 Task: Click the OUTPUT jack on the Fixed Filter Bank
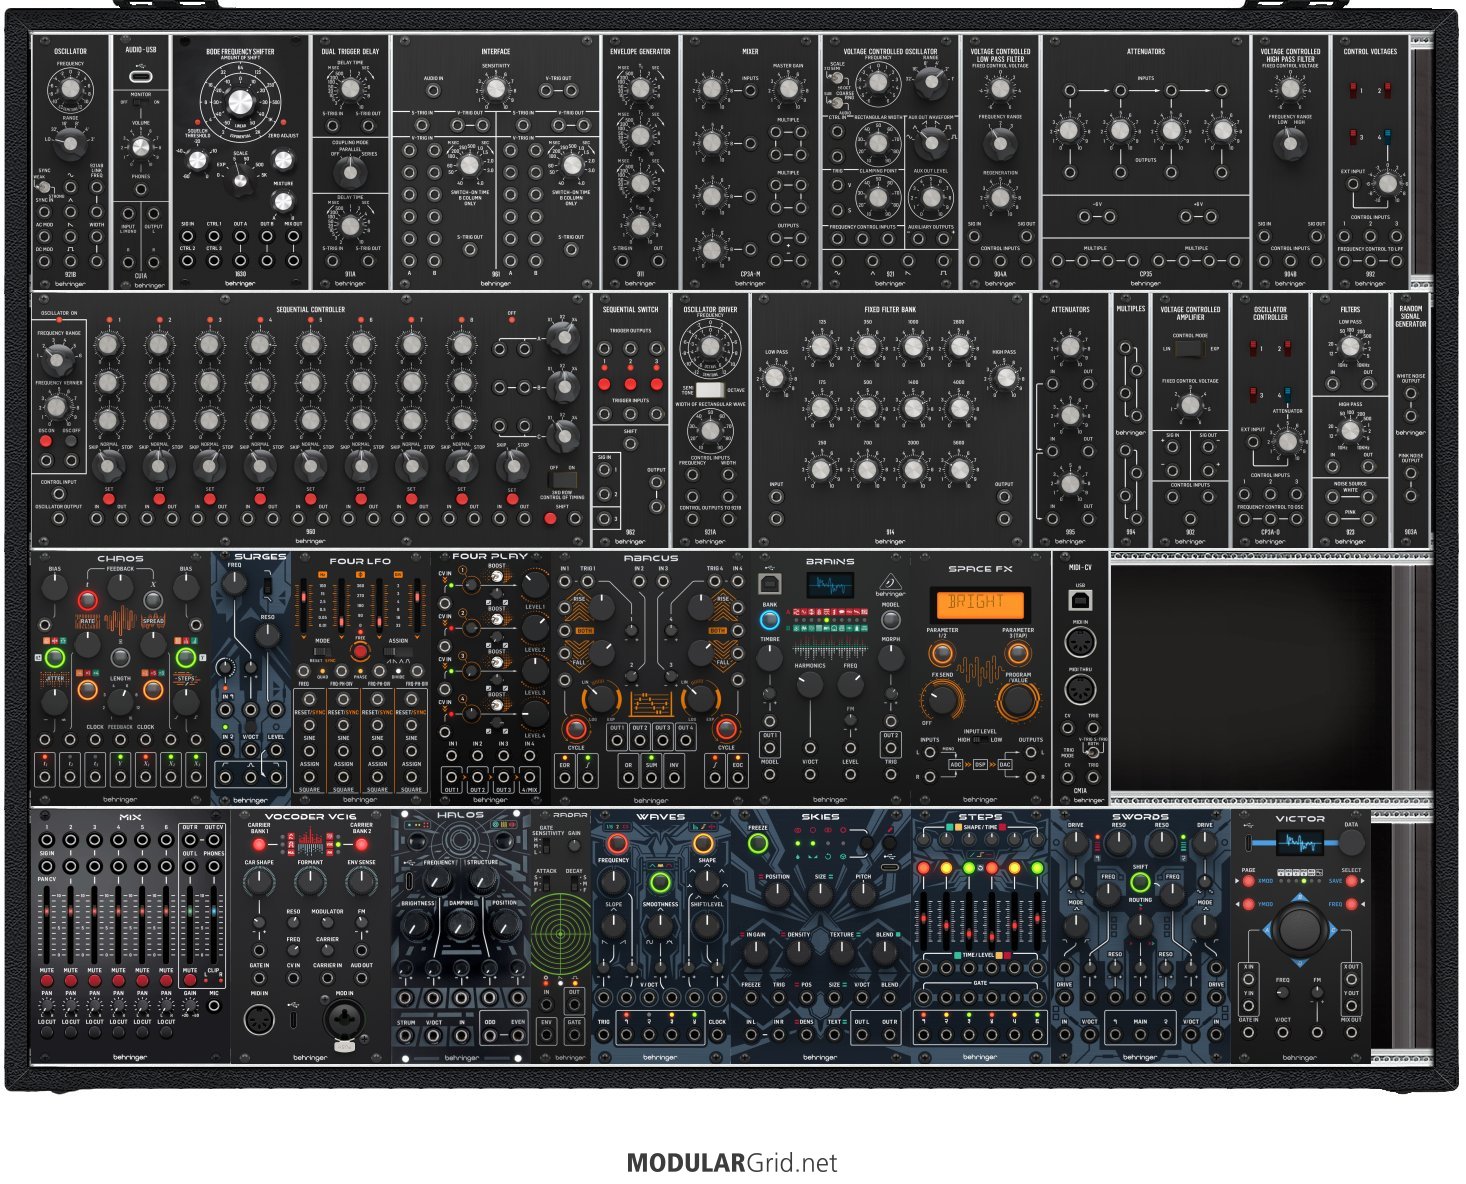point(1004,497)
